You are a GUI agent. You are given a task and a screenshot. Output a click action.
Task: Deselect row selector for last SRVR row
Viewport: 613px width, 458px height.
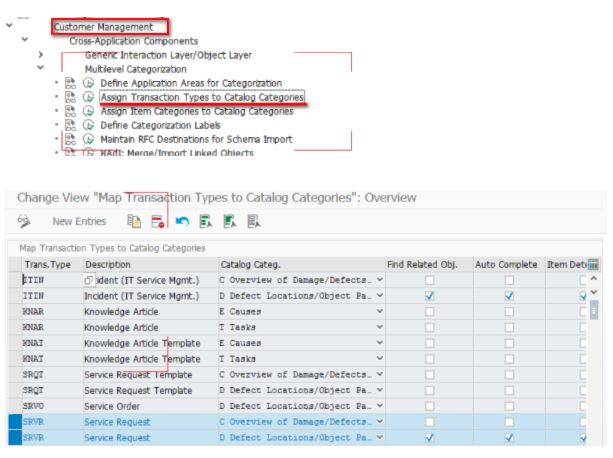pos(15,438)
